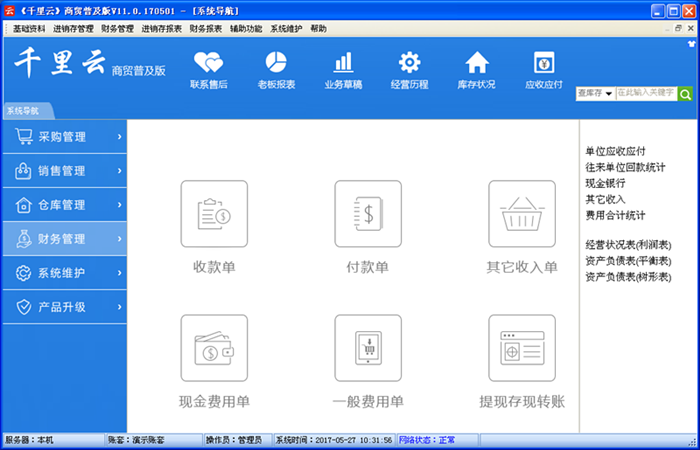The width and height of the screenshot is (700, 450).
Task: Open 业务草稿 bar chart icon
Action: 343,62
